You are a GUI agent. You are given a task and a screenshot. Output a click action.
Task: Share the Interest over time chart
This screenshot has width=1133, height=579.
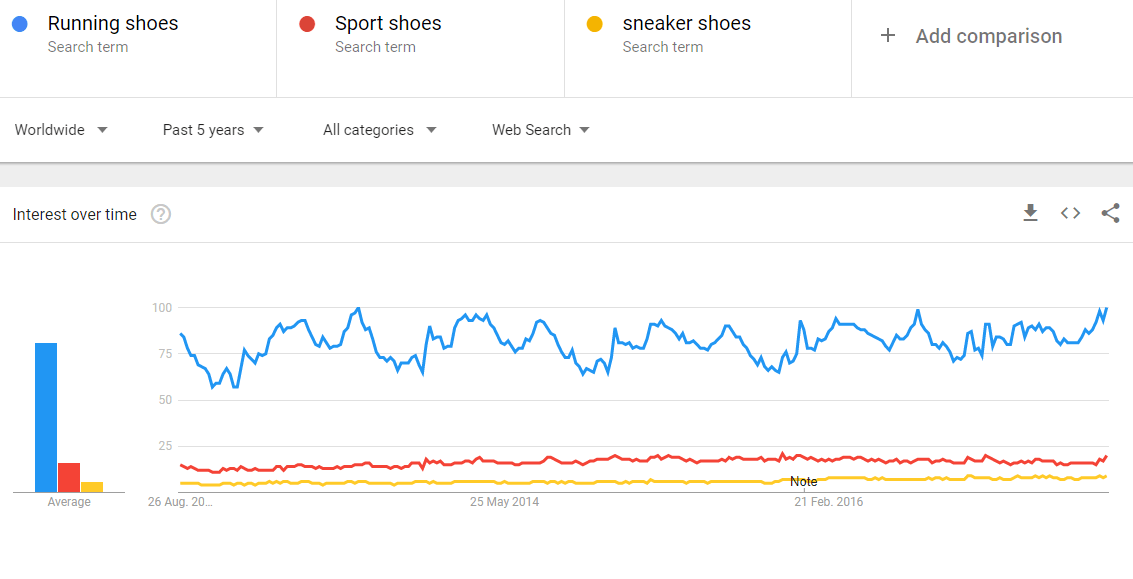point(1111,213)
